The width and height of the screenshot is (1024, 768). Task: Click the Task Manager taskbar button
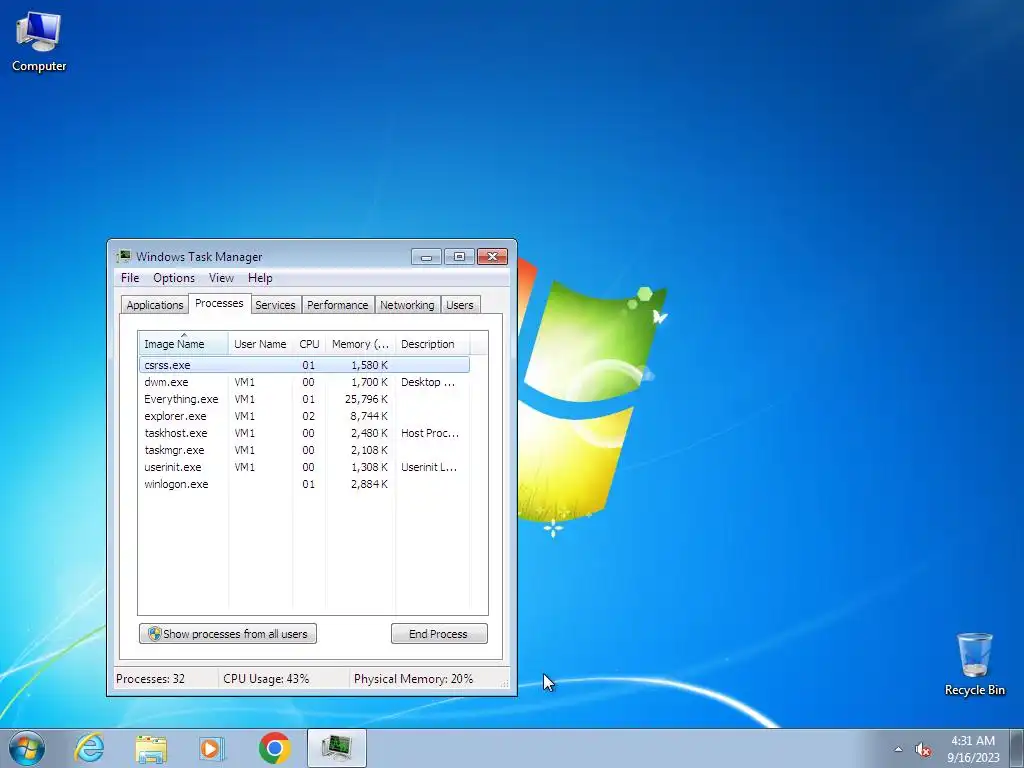tap(336, 748)
